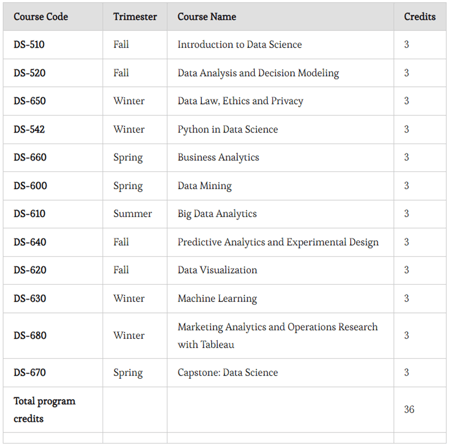Viewport: 450px width, 447px height.
Task: Select the Trimester column header
Action: 135,17
